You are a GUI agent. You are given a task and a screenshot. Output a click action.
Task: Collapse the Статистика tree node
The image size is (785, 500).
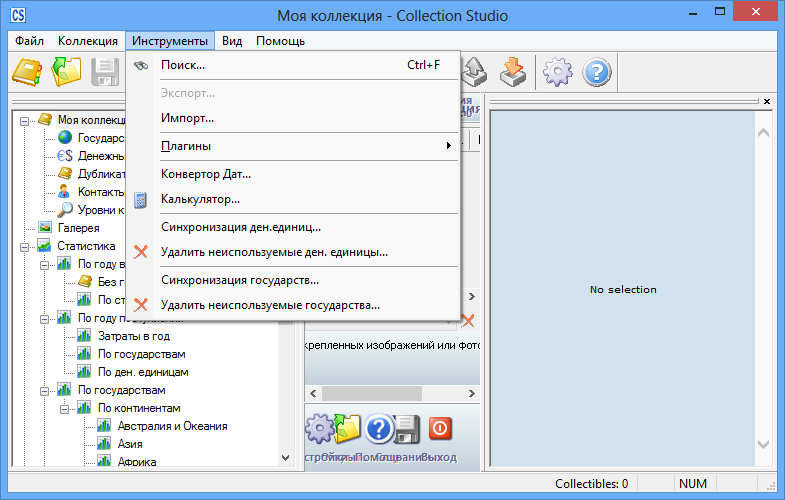pos(24,247)
